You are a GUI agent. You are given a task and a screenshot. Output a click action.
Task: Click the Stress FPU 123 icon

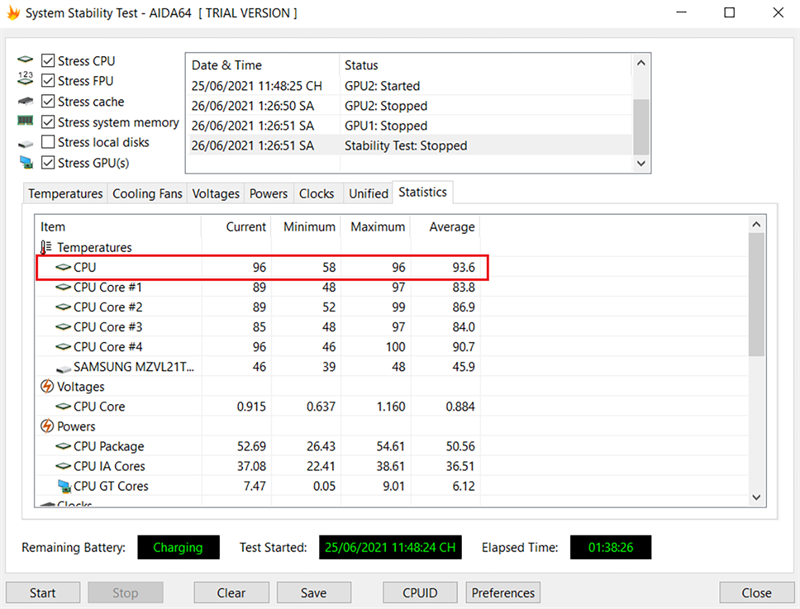pos(25,78)
